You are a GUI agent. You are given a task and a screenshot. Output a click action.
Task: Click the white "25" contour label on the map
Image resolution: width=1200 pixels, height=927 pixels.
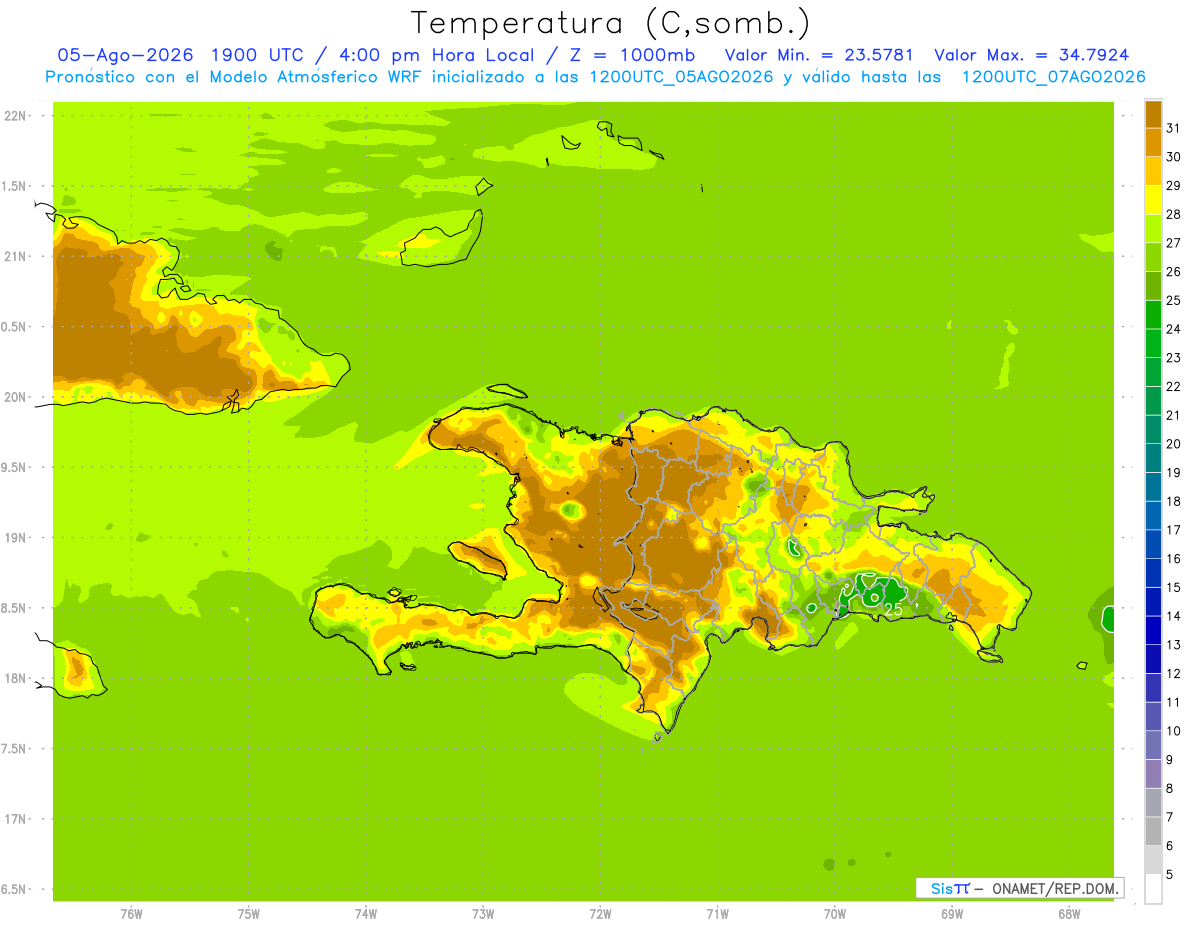click(894, 609)
